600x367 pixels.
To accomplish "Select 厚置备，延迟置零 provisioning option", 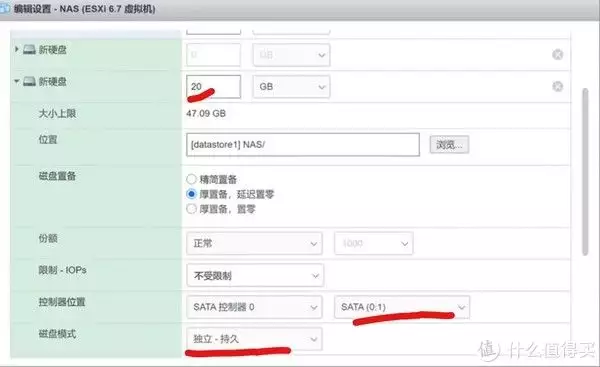I will (x=191, y=194).
